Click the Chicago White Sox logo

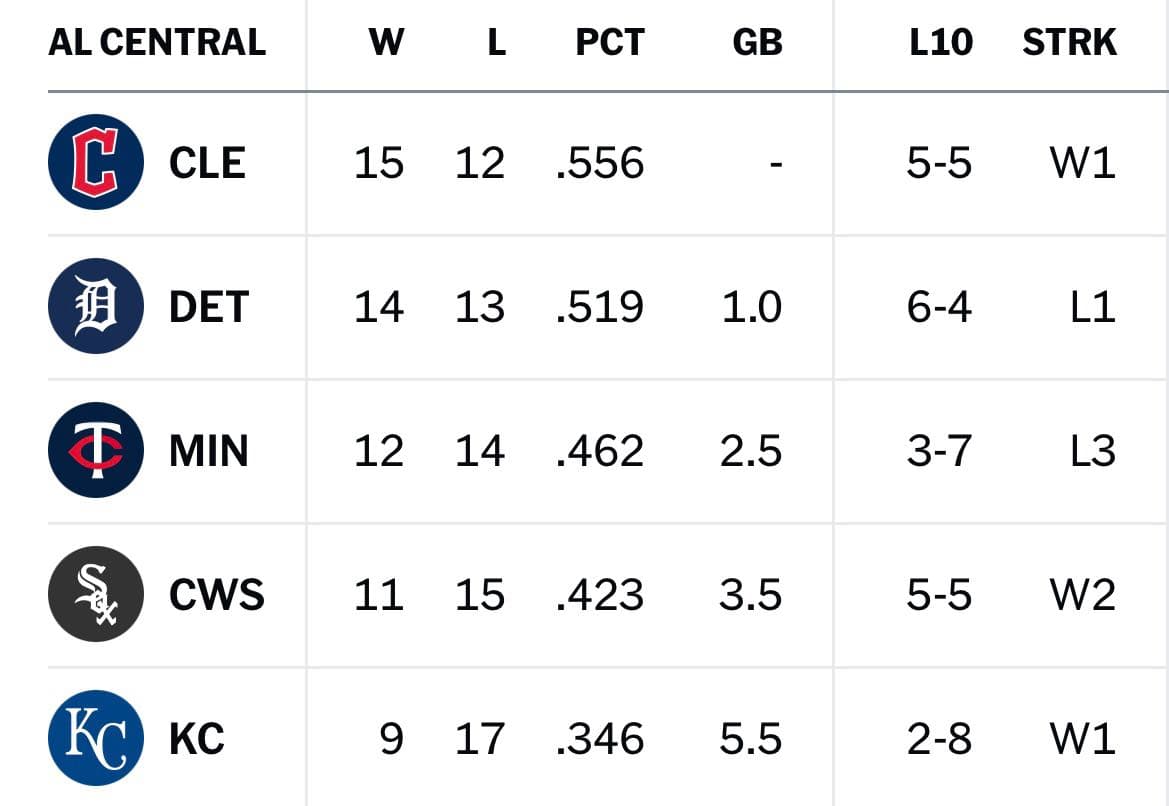pos(95,594)
